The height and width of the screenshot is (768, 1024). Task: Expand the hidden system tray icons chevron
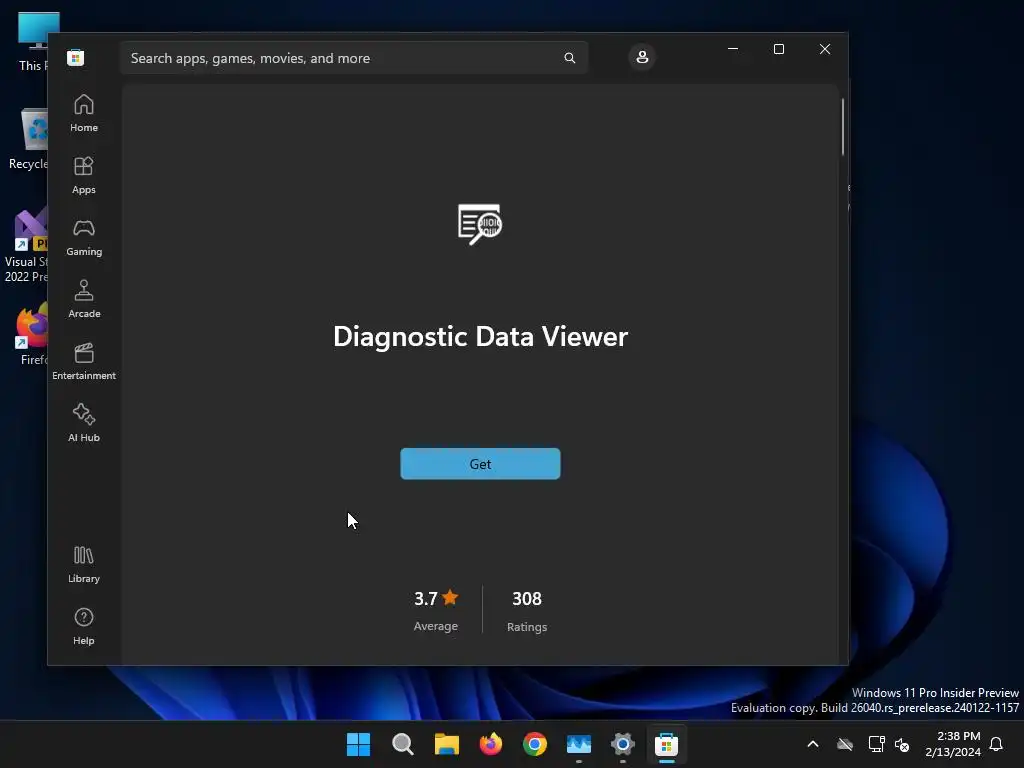(x=813, y=744)
